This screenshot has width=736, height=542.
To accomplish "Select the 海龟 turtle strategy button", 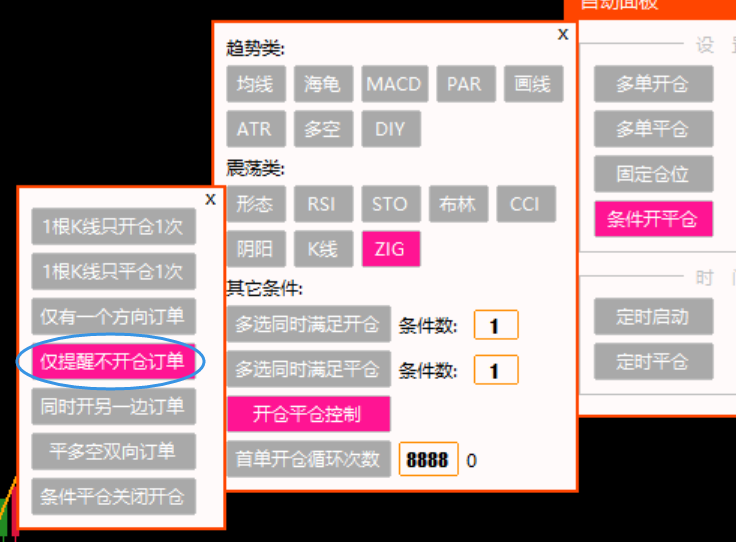I will tap(322, 84).
